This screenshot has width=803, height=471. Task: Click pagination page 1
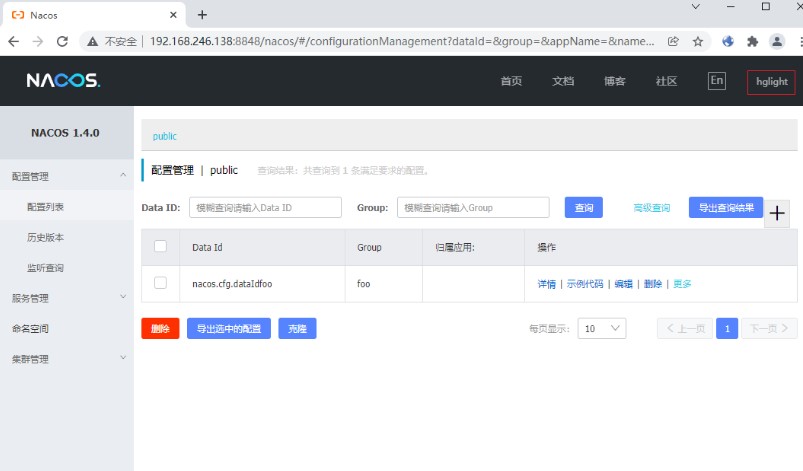pos(727,329)
